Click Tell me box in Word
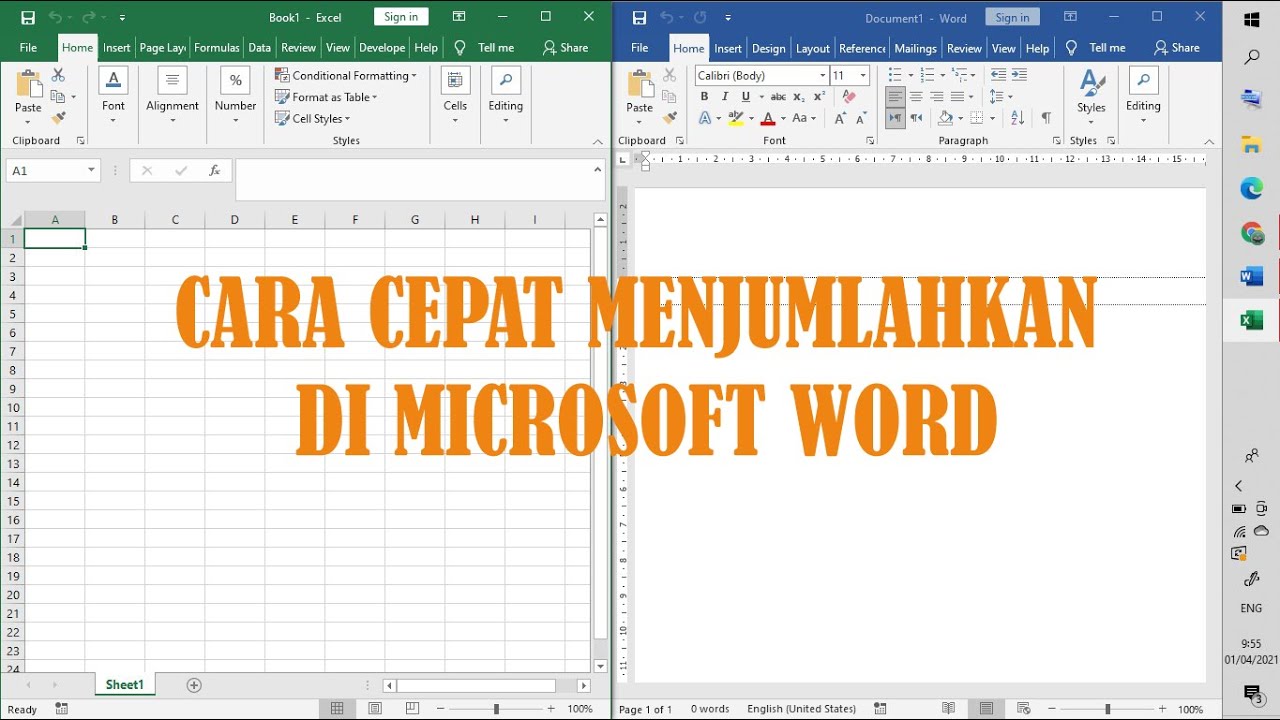Viewport: 1280px width, 720px height. pos(1097,48)
